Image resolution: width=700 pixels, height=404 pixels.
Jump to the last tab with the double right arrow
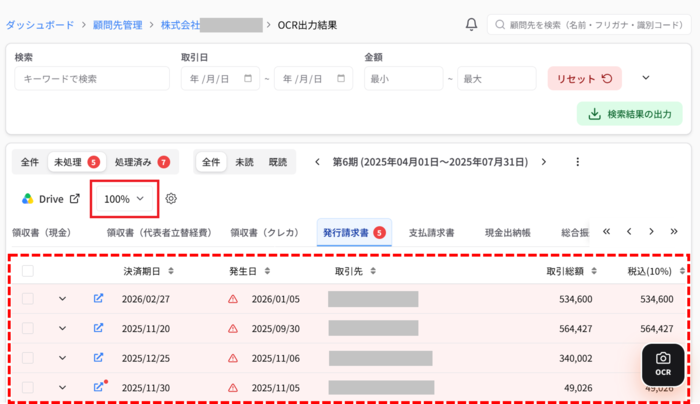coord(674,231)
